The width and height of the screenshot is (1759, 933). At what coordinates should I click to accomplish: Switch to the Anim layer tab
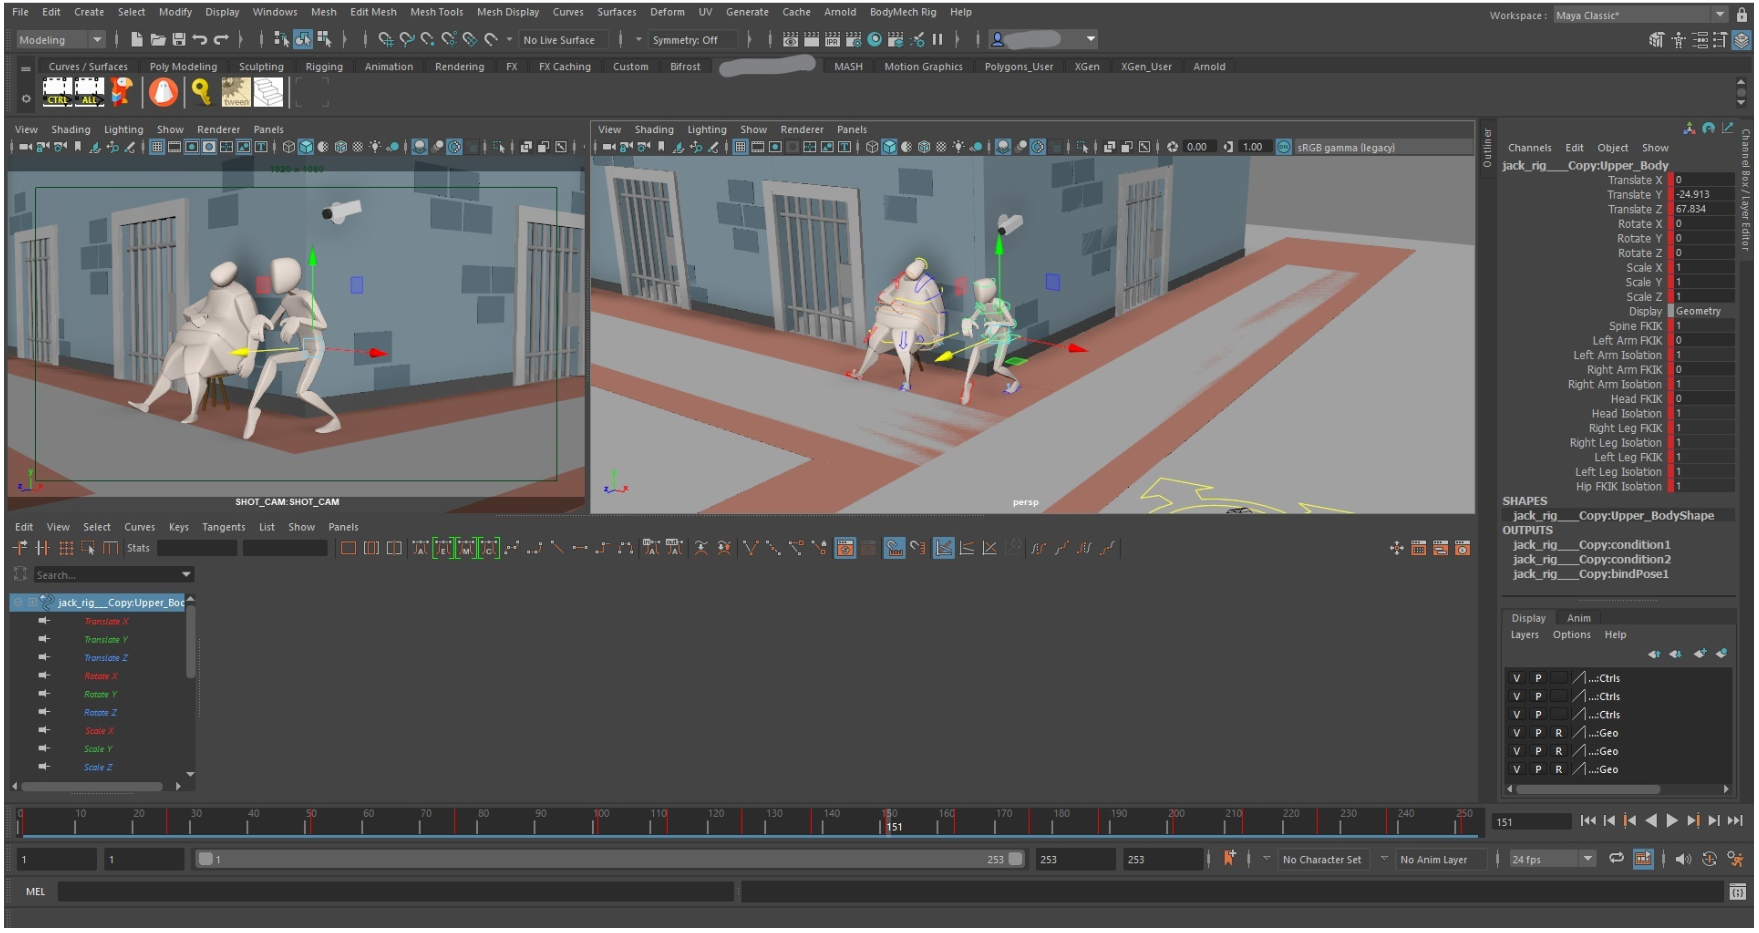pos(1578,619)
